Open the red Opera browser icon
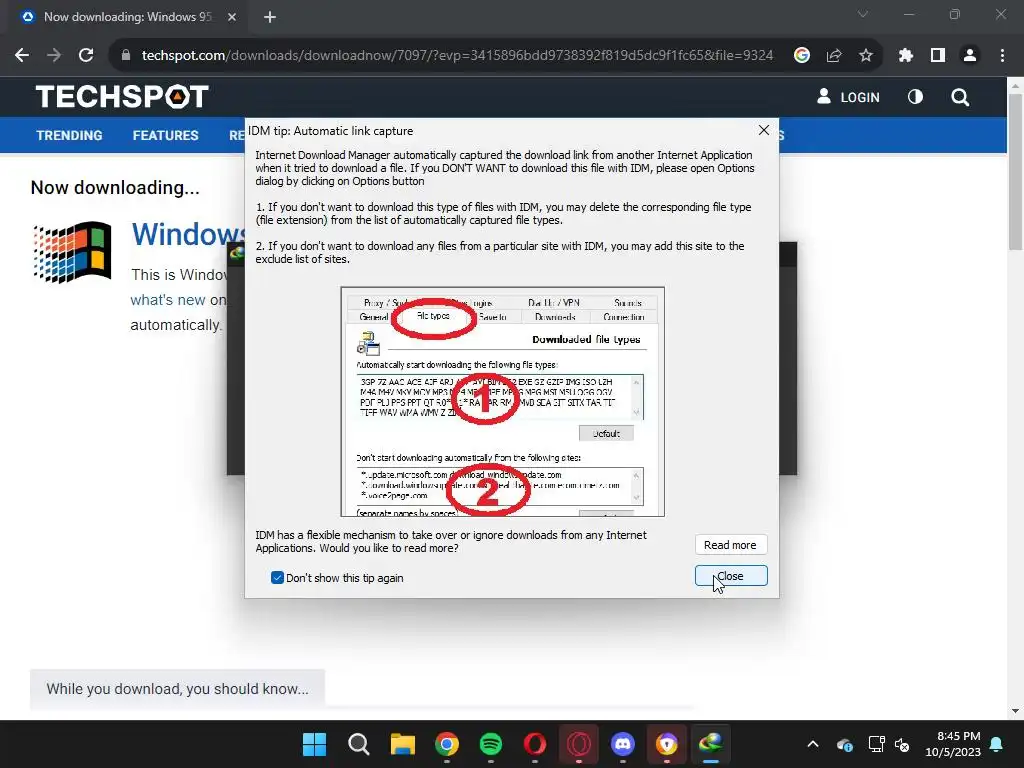1024x768 pixels. (x=535, y=744)
